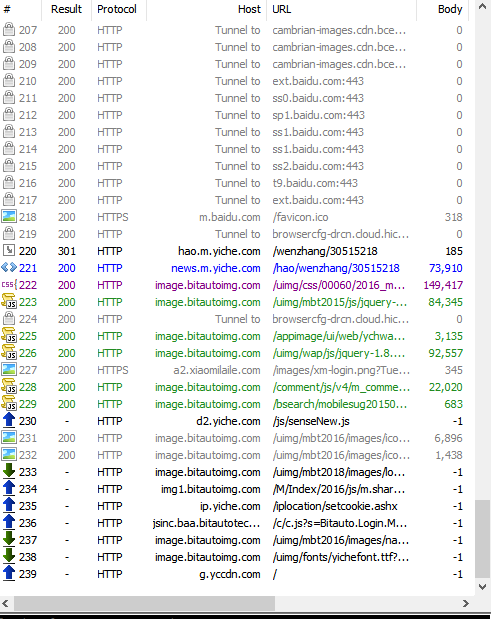Select URL ss0.baidu.com:443
The image size is (491, 619).
(x=318, y=98)
